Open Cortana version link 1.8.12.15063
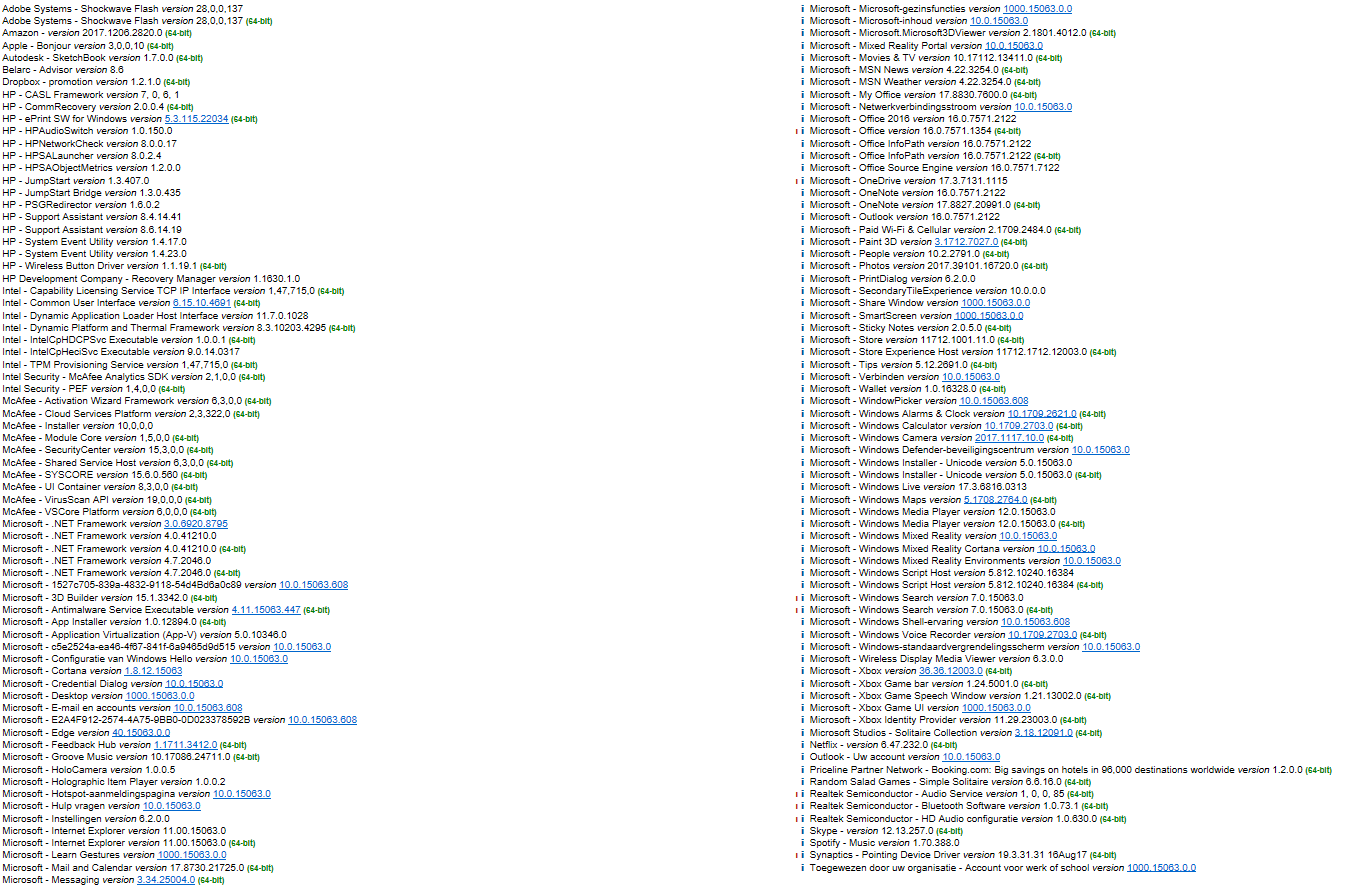This screenshot has width=1345, height=888. (x=153, y=671)
